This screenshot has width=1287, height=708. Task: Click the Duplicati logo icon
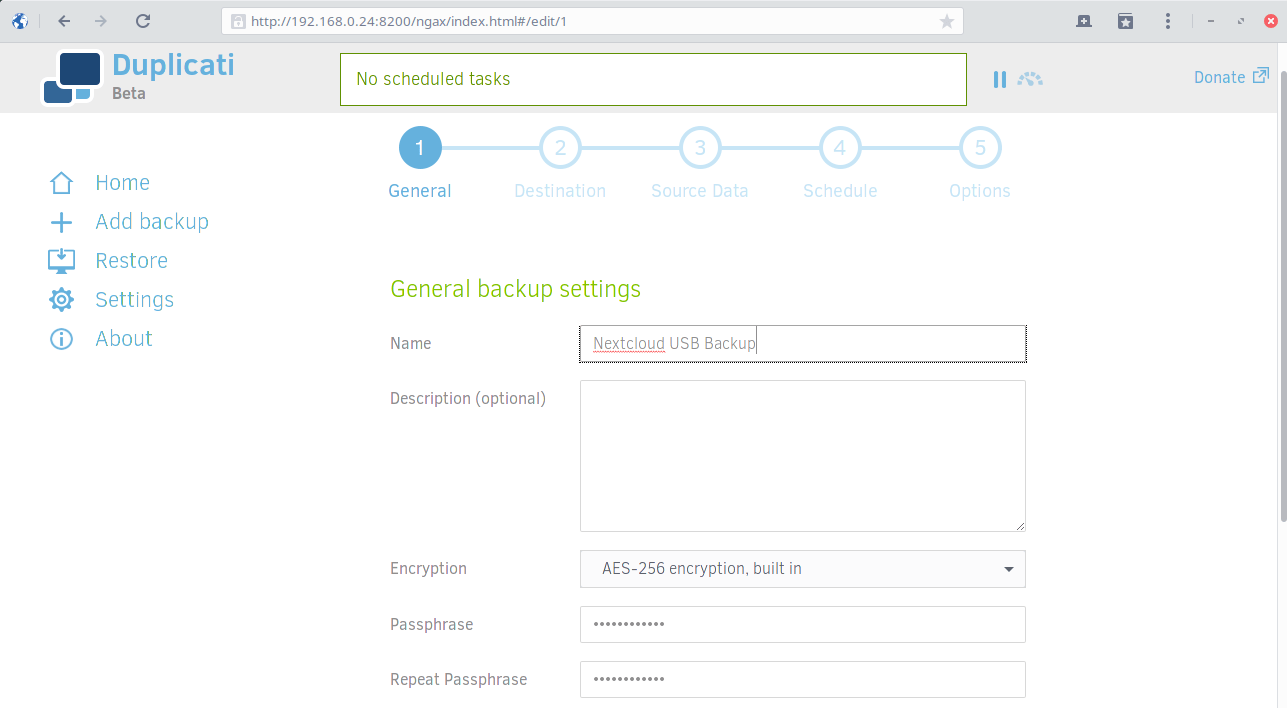[72, 78]
